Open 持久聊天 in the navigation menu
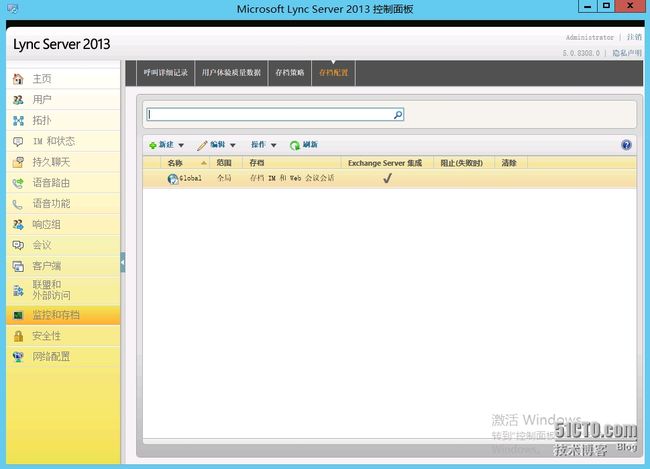 51,162
